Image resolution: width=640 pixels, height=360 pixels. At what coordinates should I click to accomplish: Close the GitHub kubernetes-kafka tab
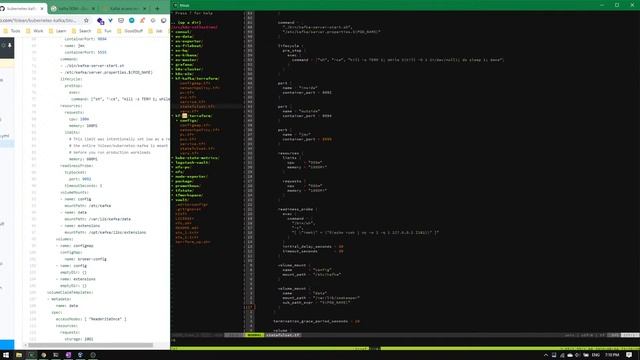pyautogui.click(x=42, y=8)
